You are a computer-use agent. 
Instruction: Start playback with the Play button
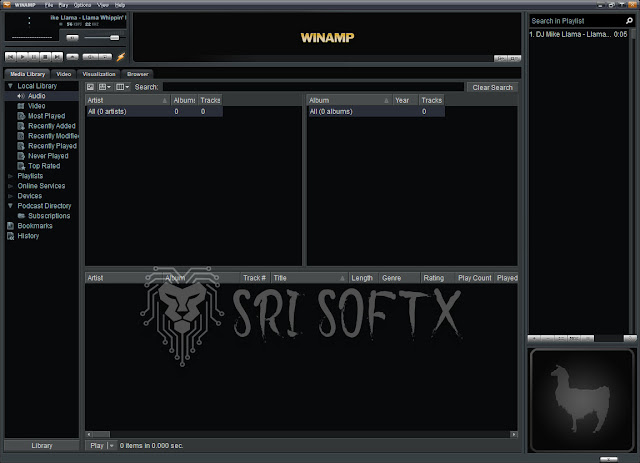(x=22, y=57)
